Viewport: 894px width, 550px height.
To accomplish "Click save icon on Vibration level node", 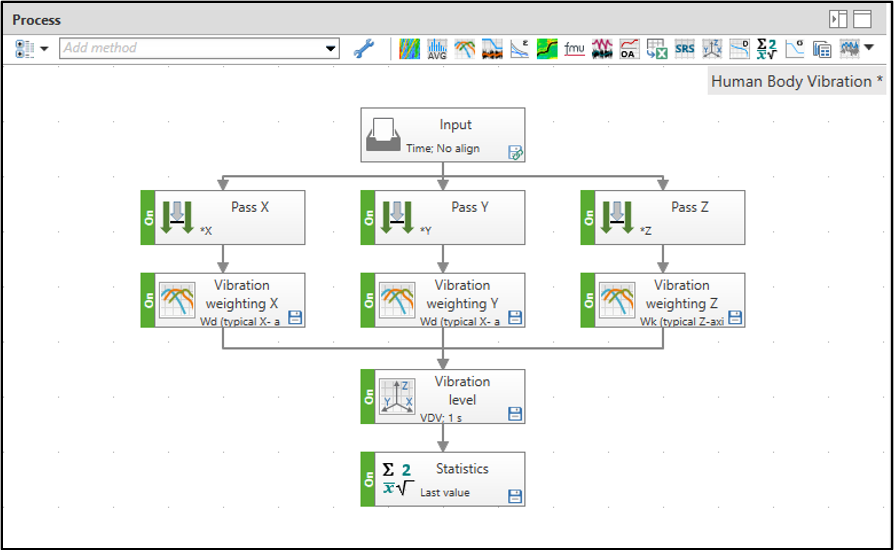I will (515, 414).
